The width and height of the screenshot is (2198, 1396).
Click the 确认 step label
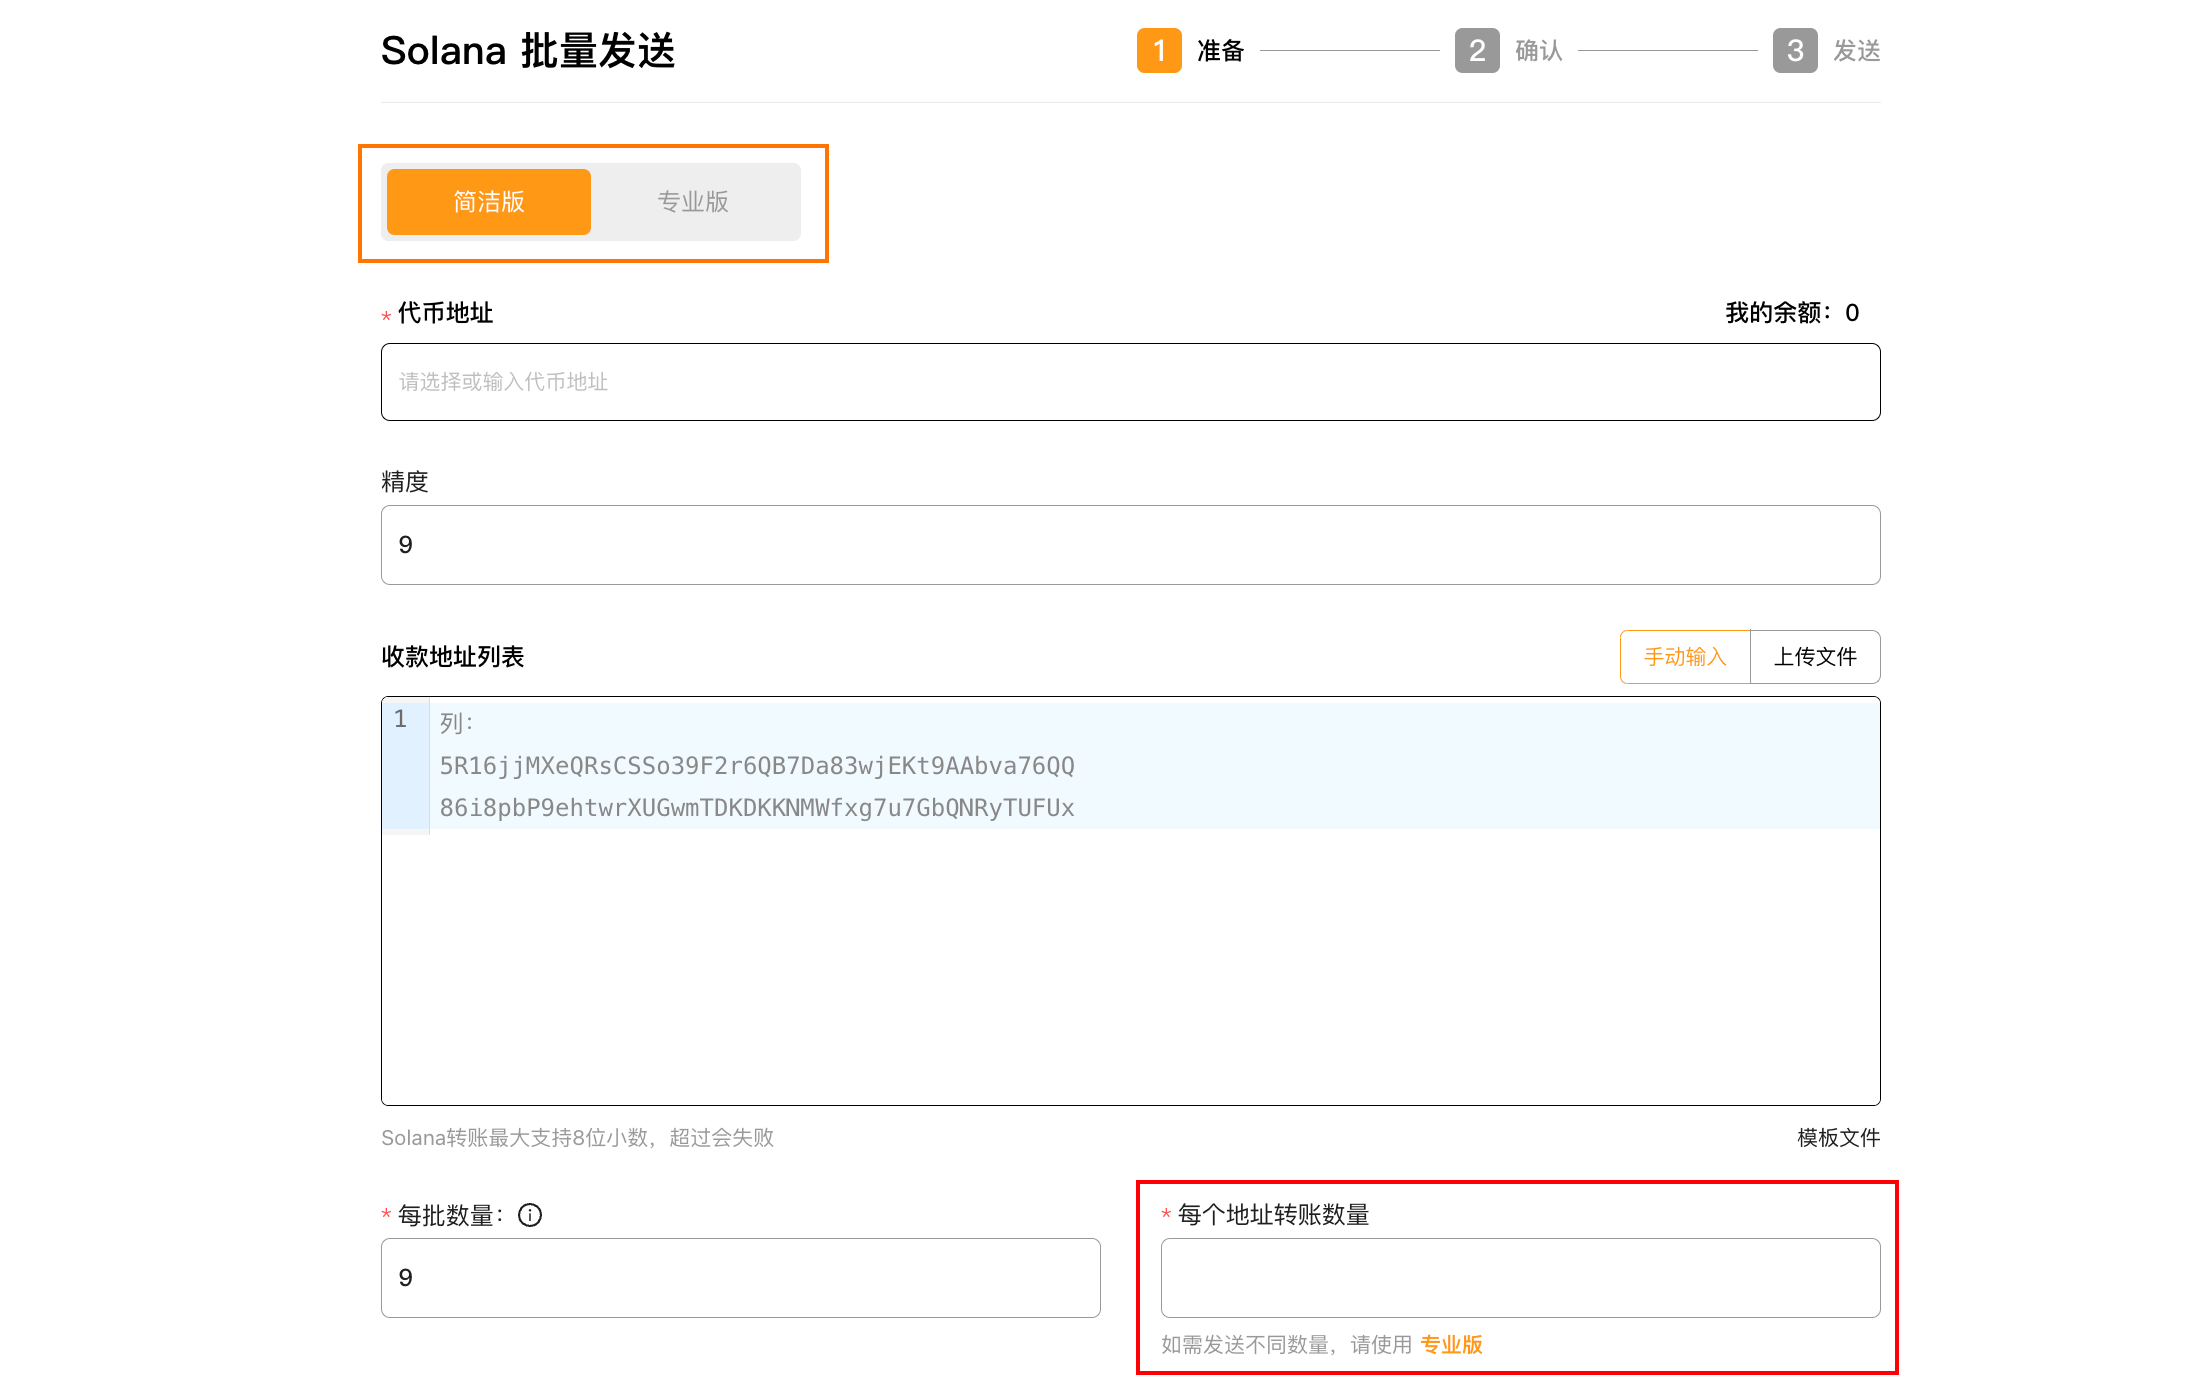point(1539,50)
